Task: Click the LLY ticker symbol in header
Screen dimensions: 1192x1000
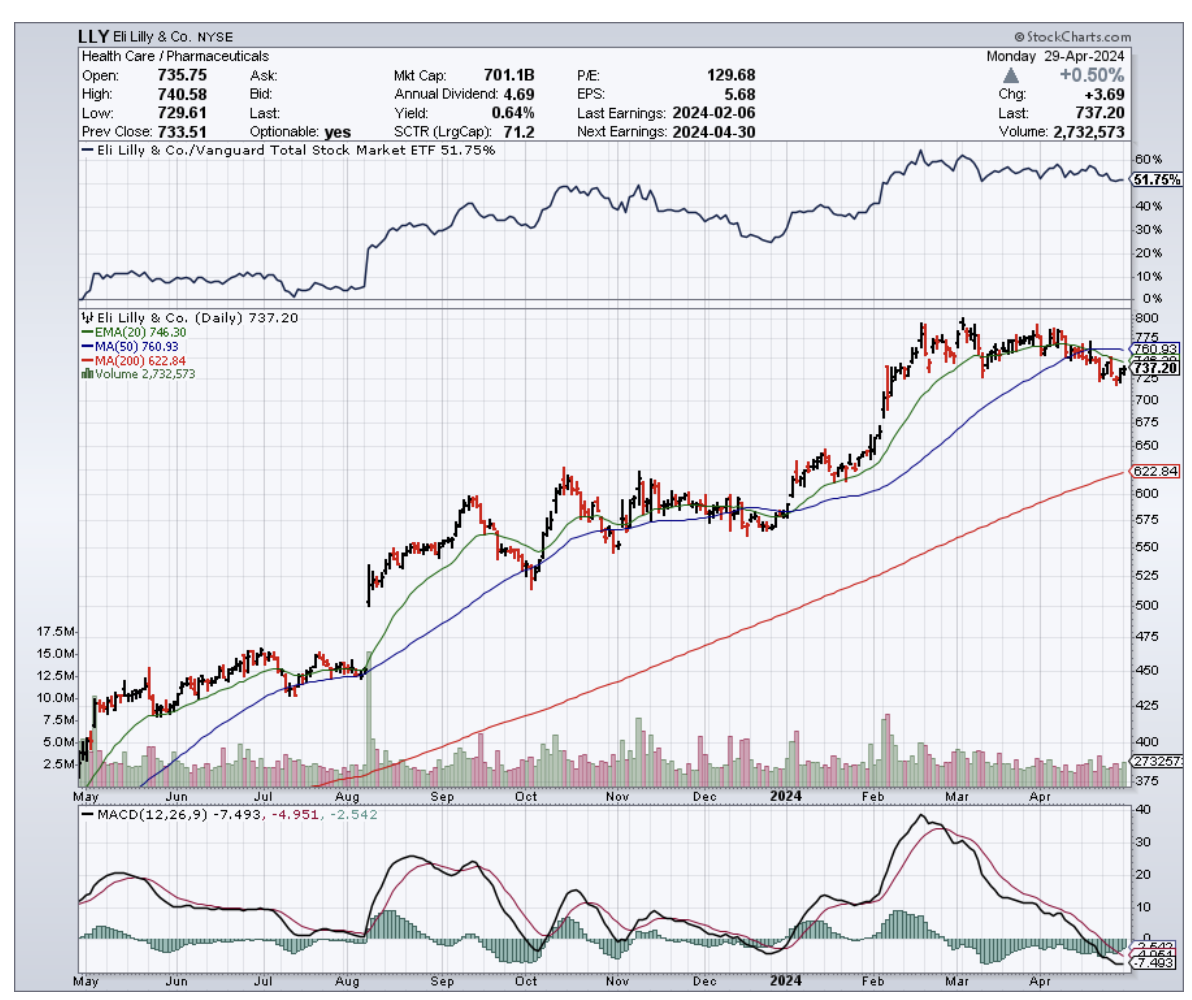Action: [95, 37]
